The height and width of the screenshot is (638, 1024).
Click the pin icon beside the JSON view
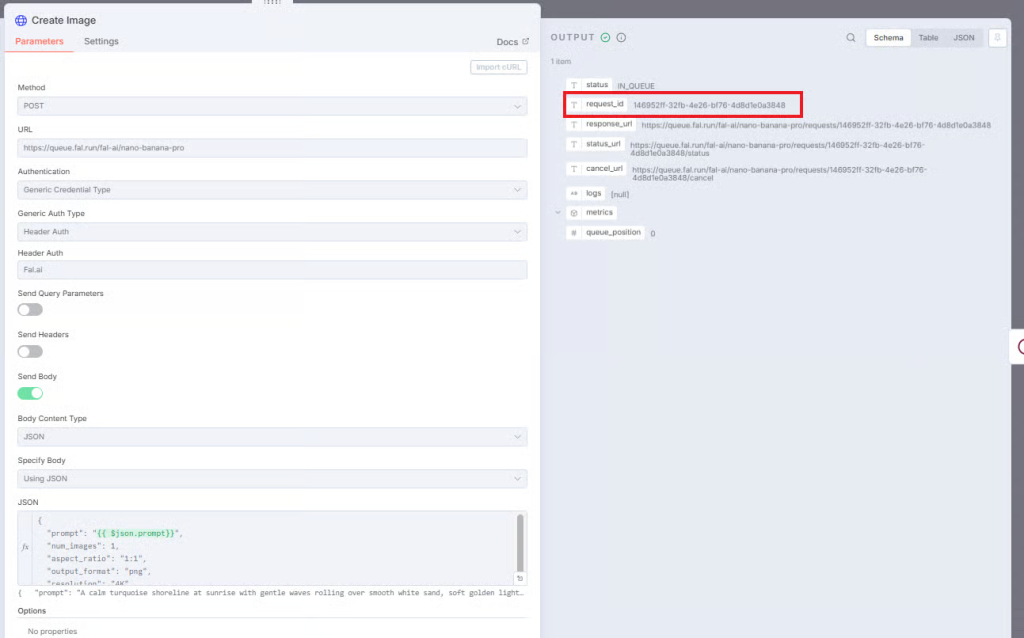point(997,38)
